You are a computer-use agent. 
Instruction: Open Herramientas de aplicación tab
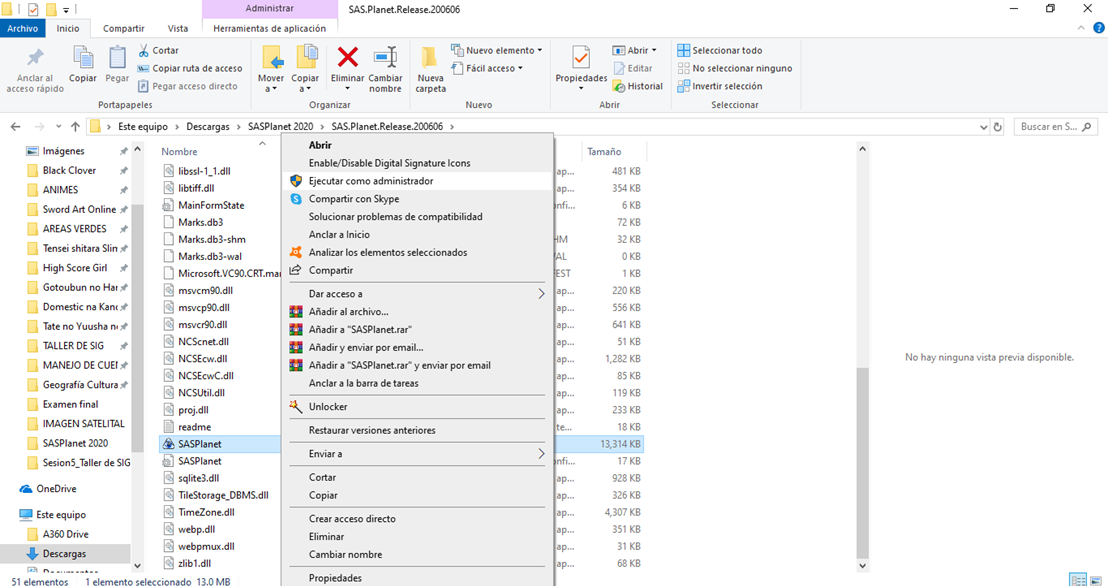coord(269,28)
